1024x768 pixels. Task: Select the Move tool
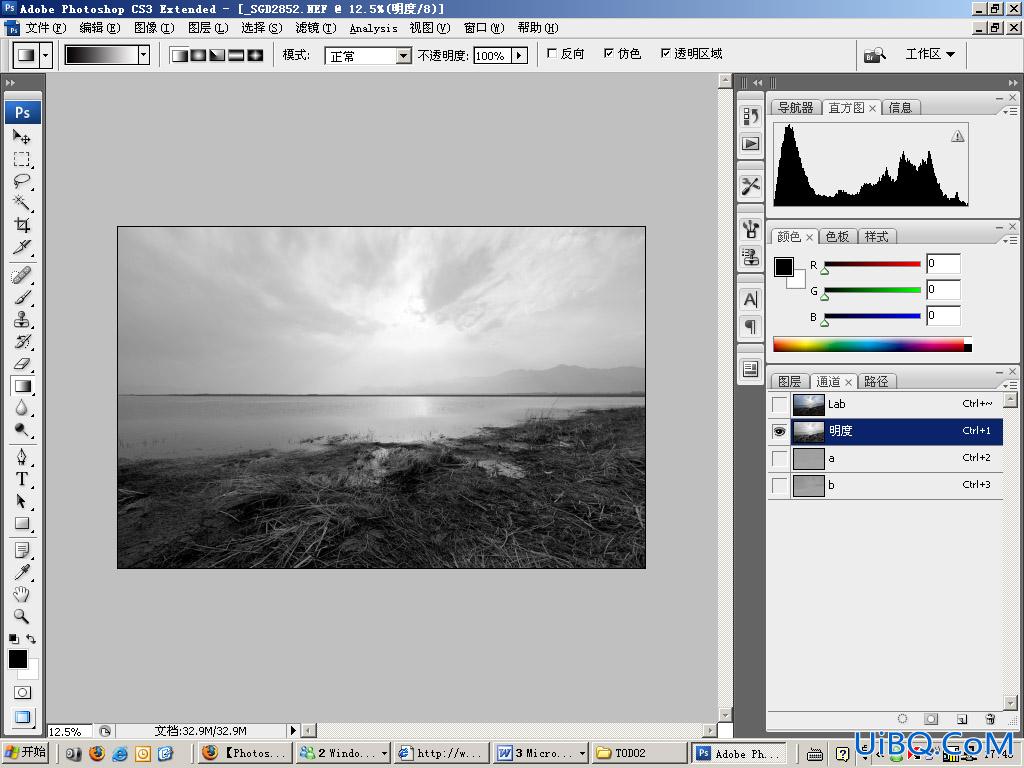[x=22, y=137]
